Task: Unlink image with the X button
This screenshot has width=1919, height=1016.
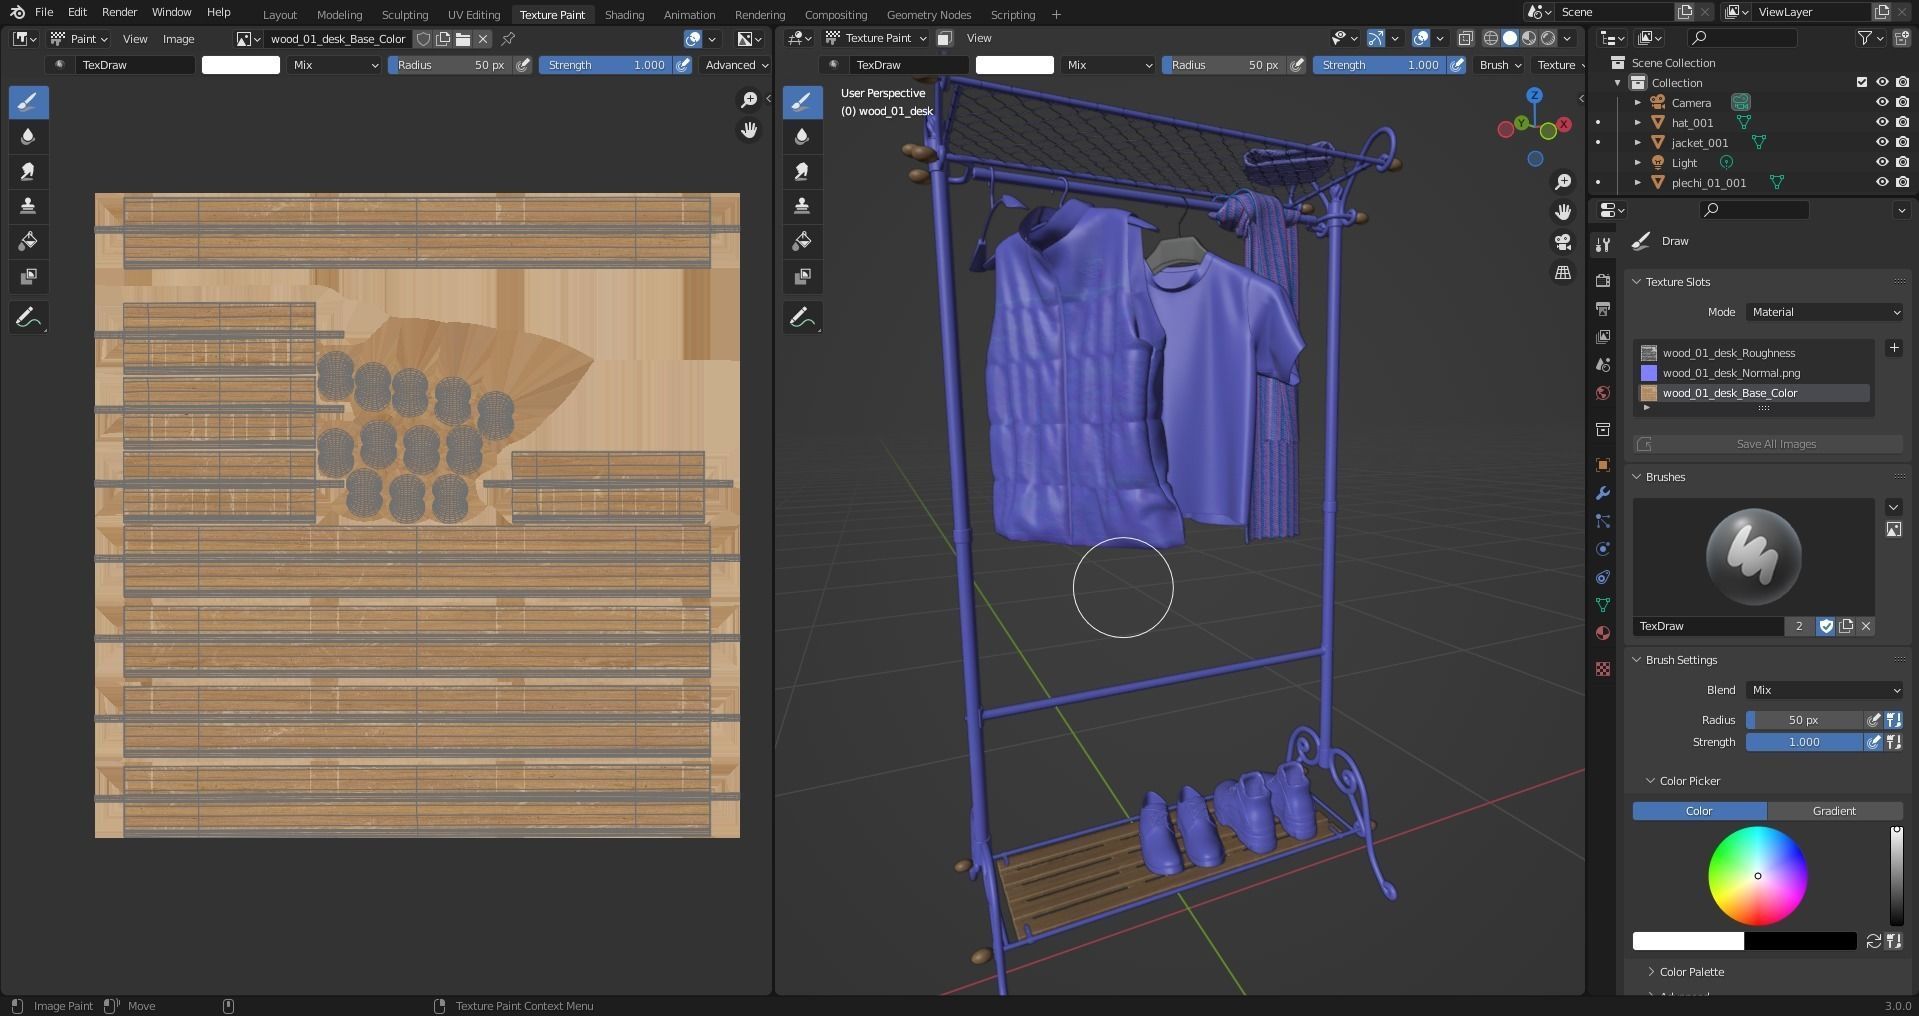Action: click(x=483, y=39)
